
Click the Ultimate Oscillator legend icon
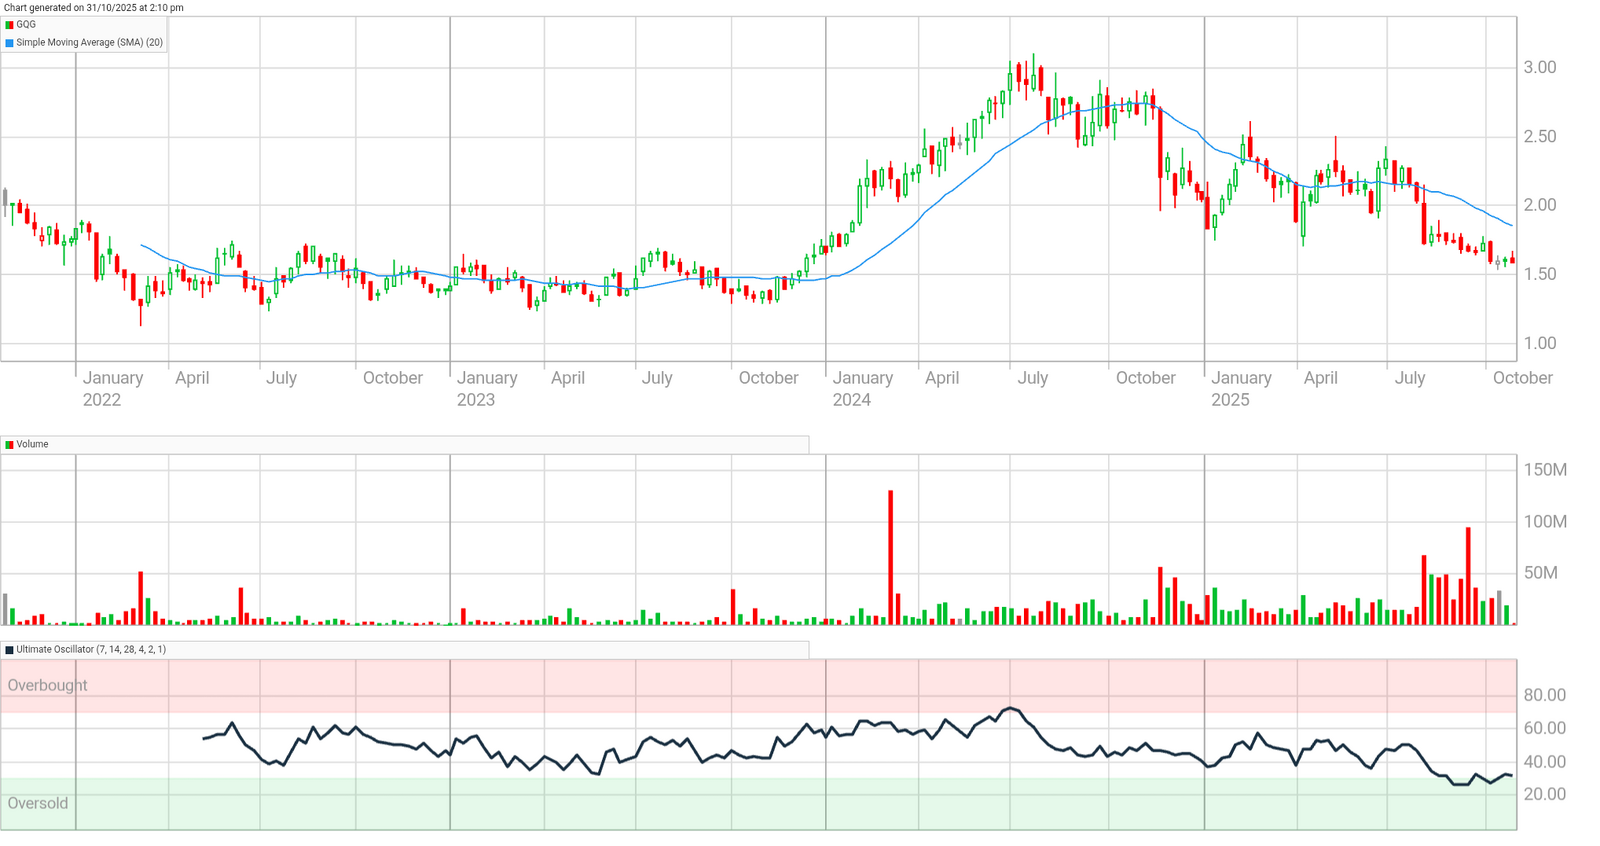(10, 650)
